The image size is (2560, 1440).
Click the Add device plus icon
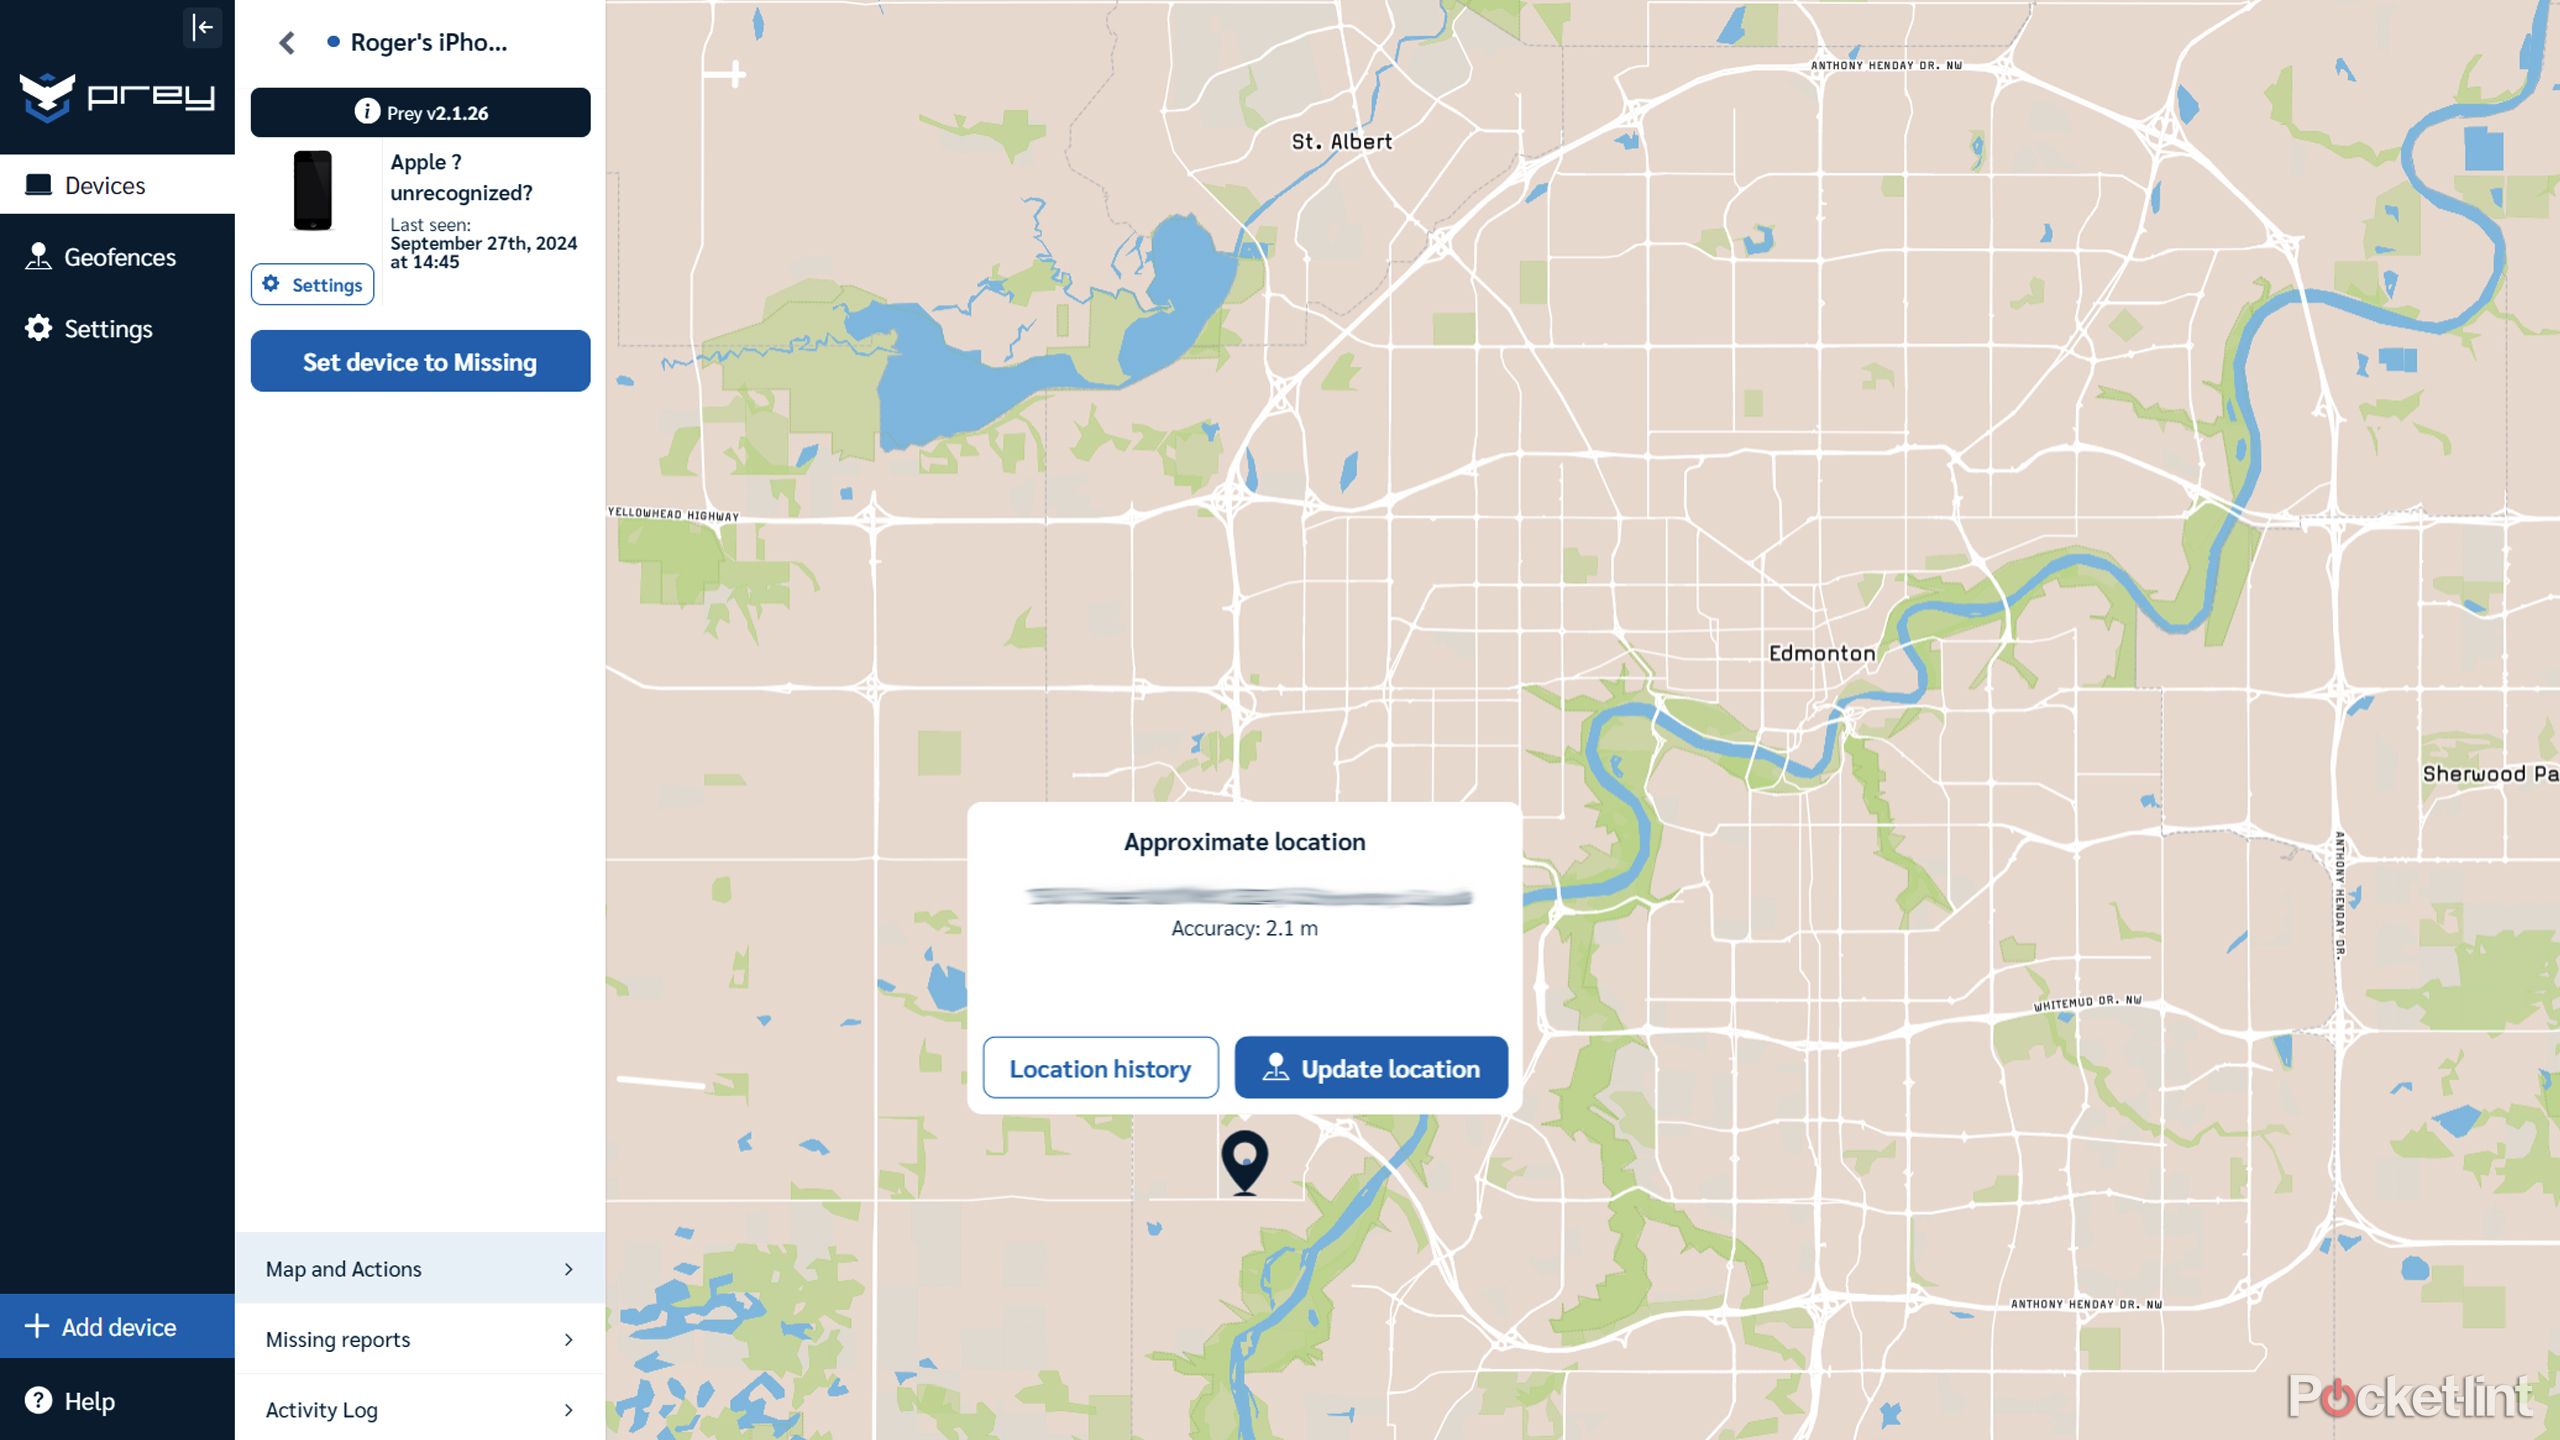click(x=37, y=1327)
